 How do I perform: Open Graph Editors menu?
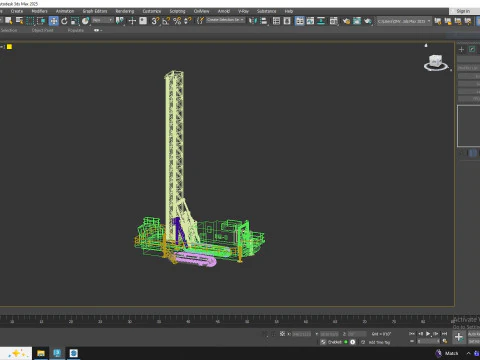click(x=95, y=11)
